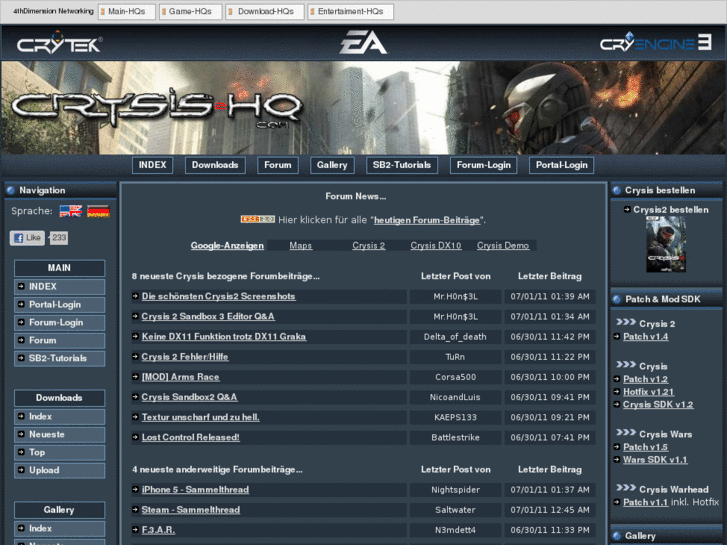Open the Download-HQs network tab
Screen dimensions: 727x545
(x=265, y=12)
